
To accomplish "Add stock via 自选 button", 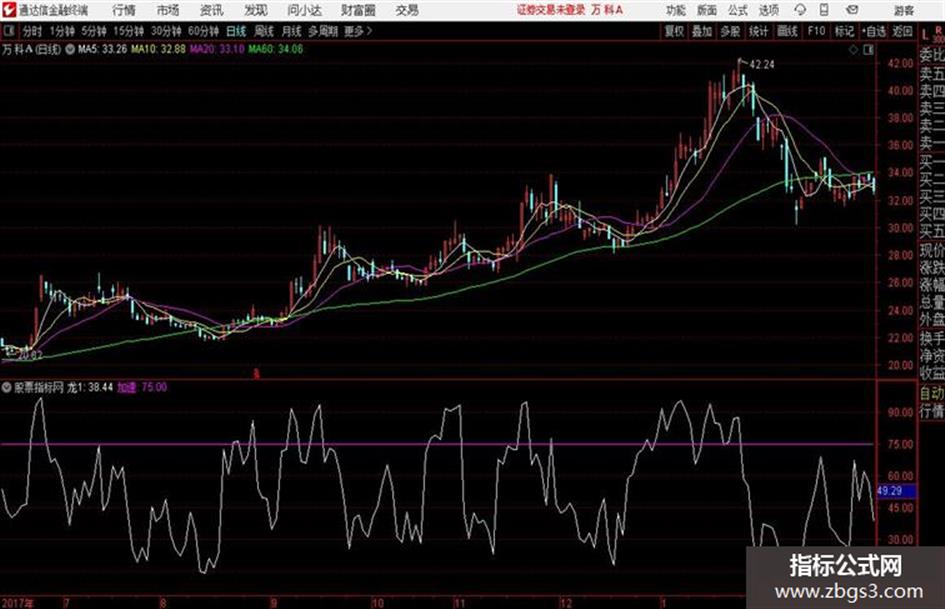I will click(x=874, y=31).
